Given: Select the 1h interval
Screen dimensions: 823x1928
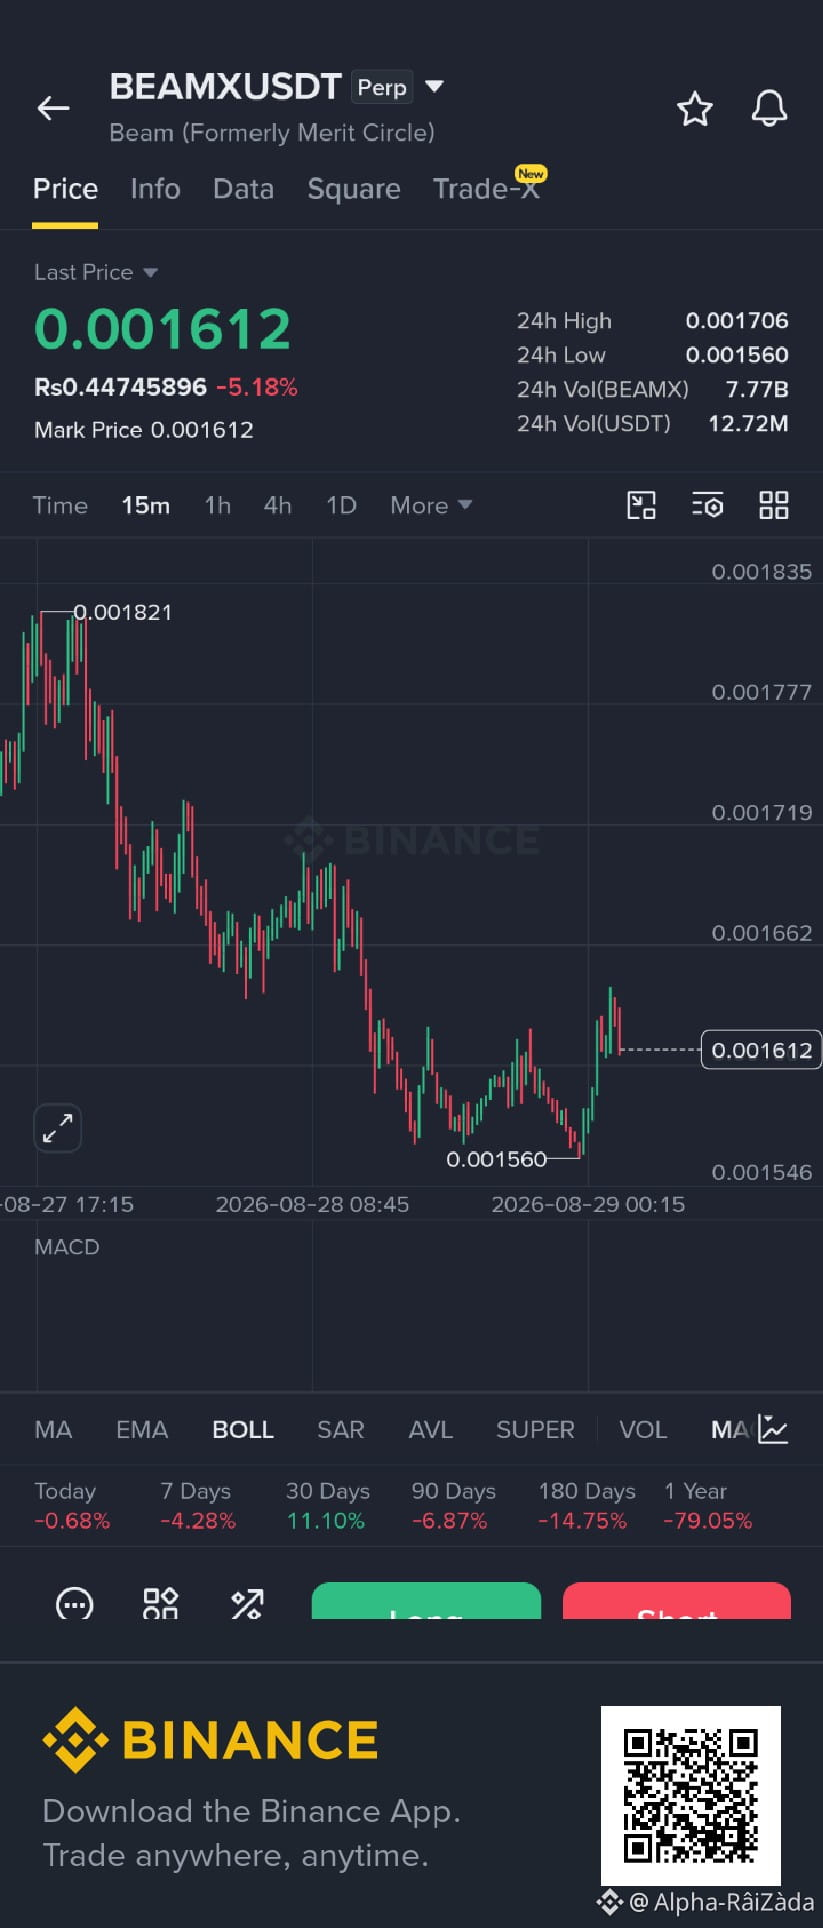Looking at the screenshot, I should (217, 505).
